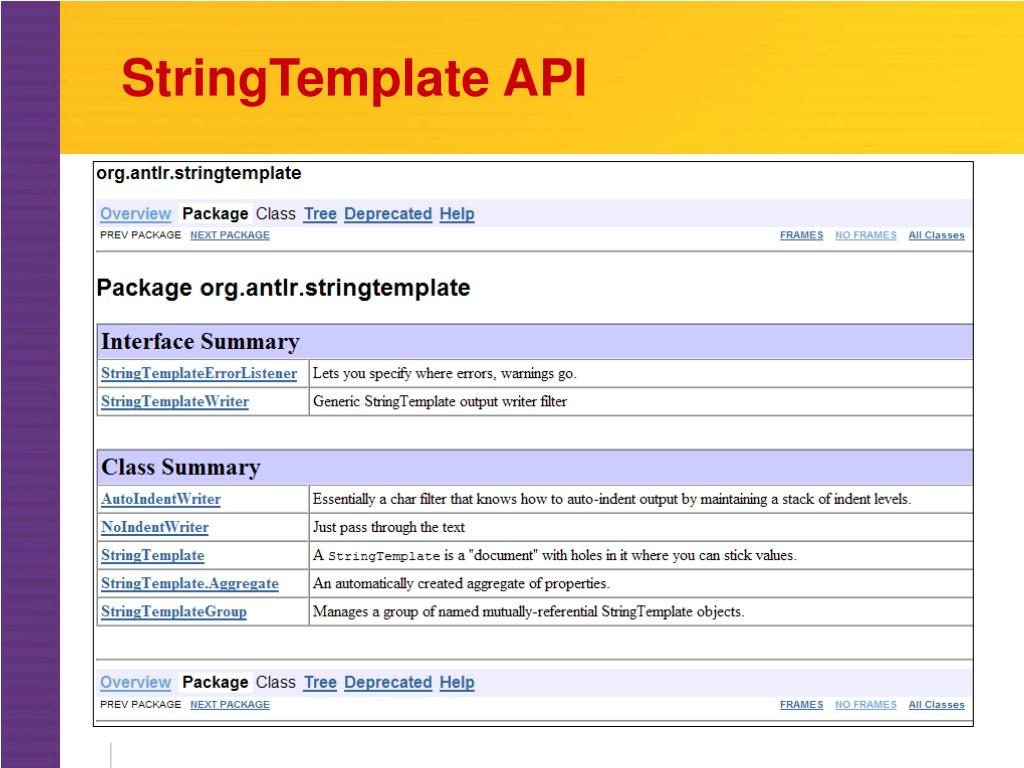Select the top Class navigation item
The width and height of the screenshot is (1024, 768).
point(276,214)
